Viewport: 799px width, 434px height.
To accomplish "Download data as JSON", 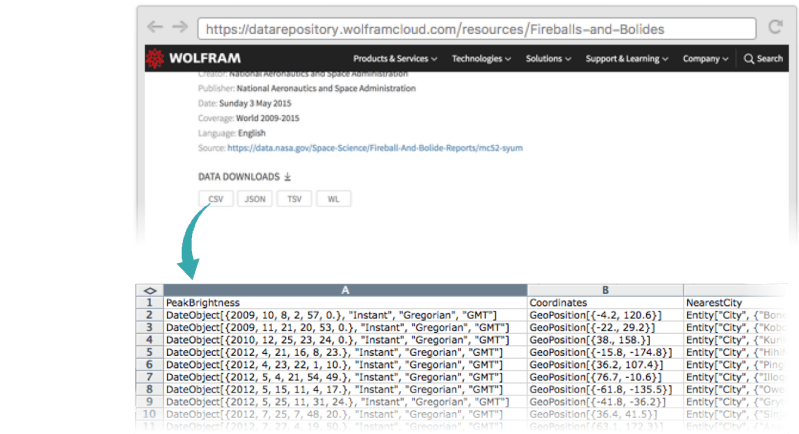I will 255,199.
